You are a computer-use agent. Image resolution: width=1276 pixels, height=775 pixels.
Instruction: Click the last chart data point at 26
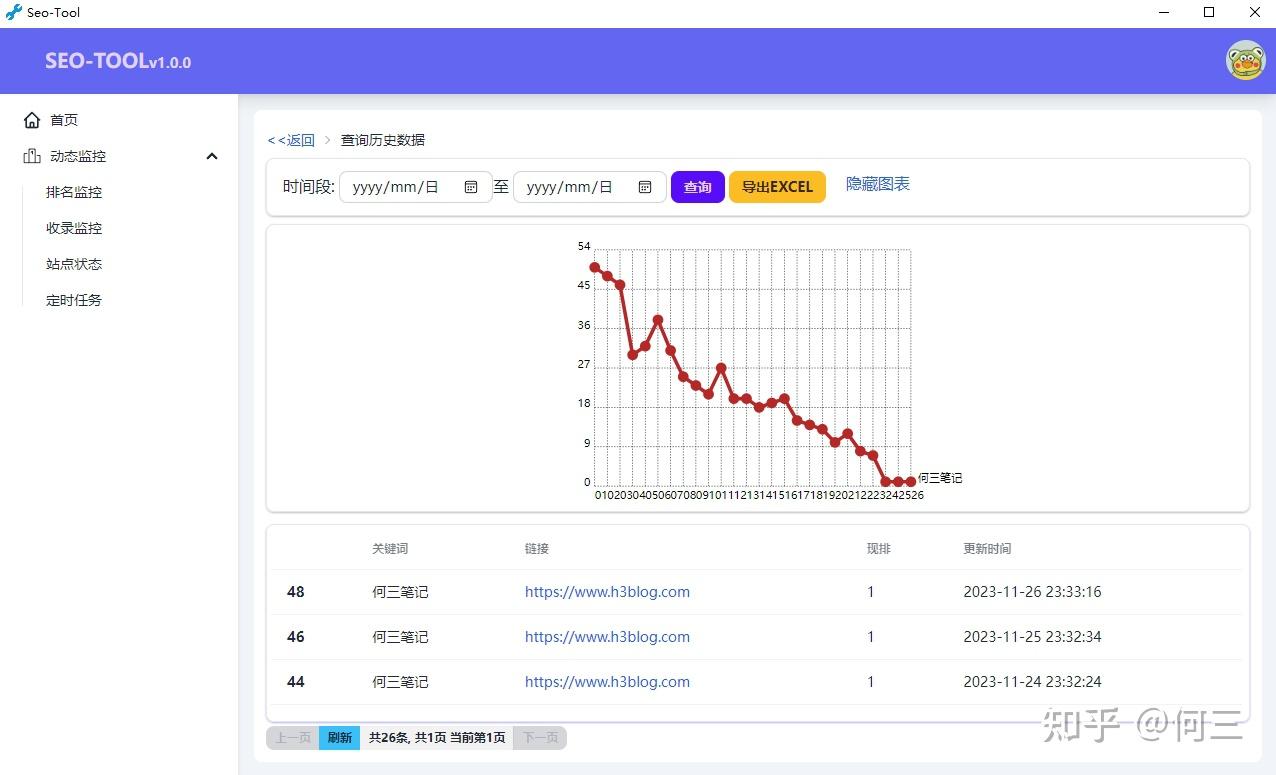point(911,482)
